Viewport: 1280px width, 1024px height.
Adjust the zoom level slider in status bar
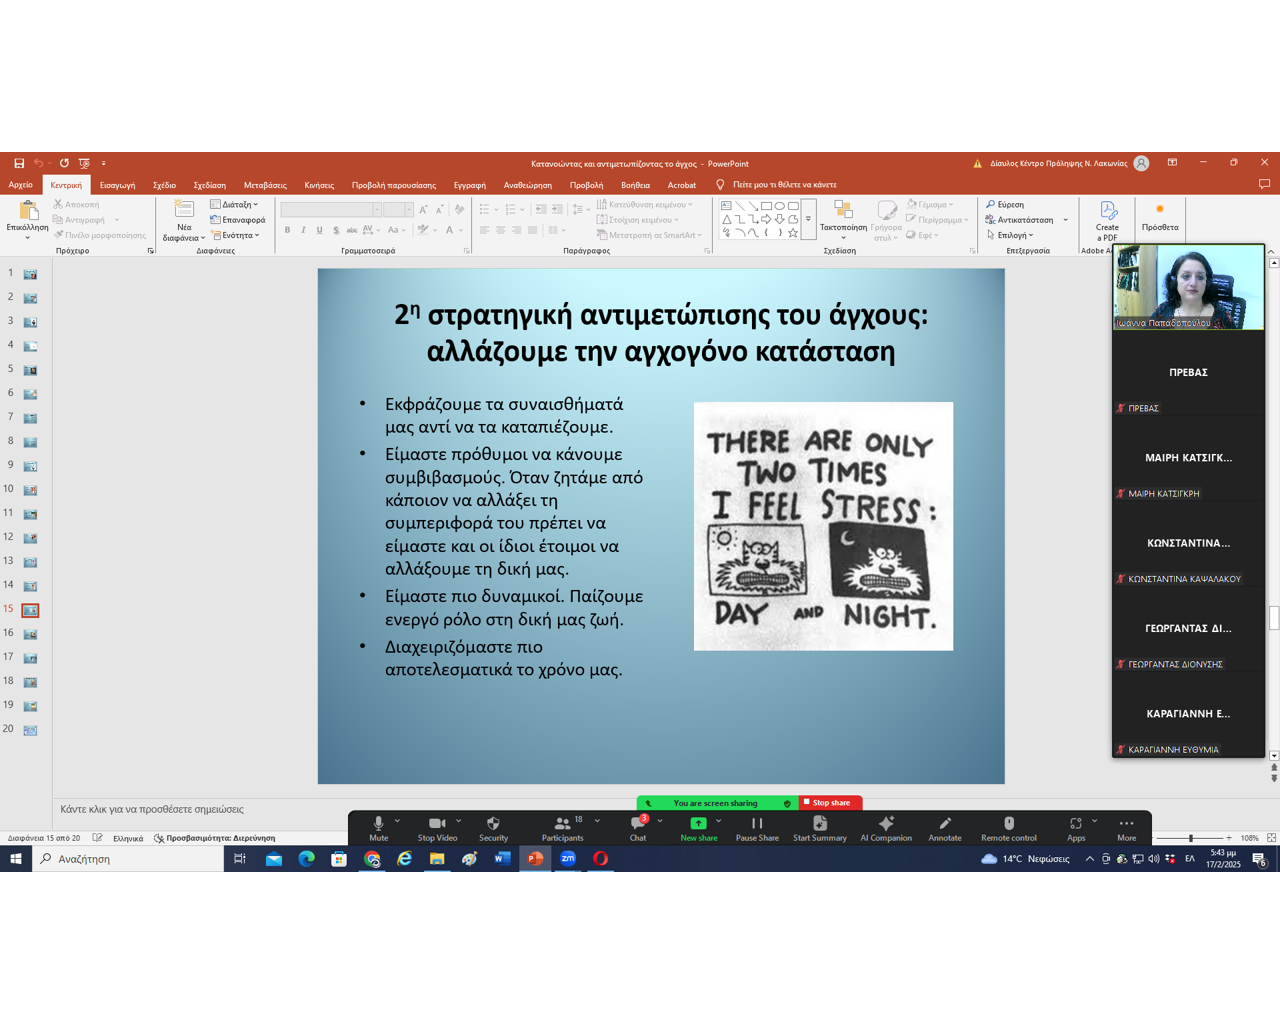tap(1190, 838)
